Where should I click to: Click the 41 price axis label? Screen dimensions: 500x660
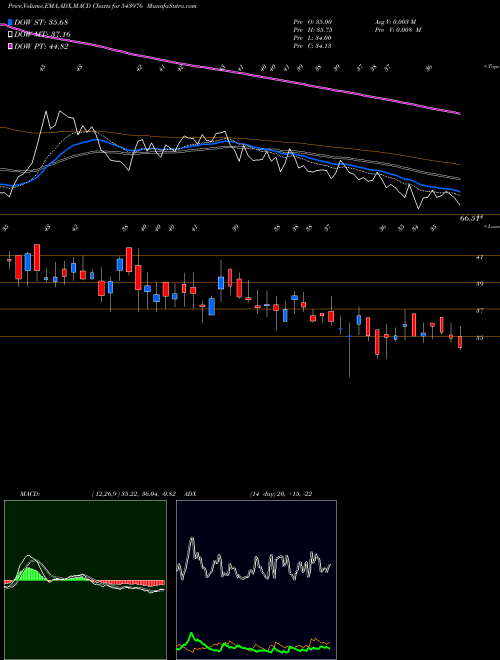[x=479, y=257]
